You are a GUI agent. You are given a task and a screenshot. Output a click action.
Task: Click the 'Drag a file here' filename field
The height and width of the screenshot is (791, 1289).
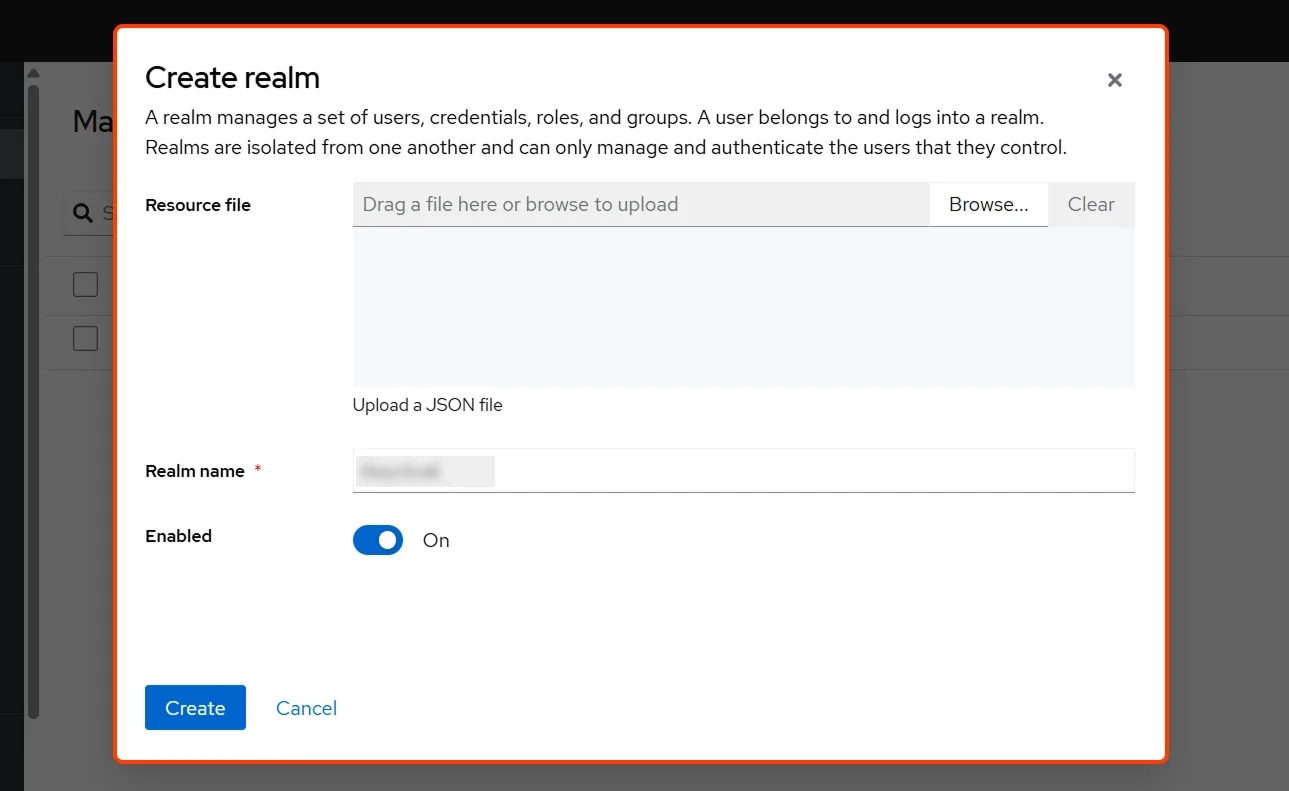point(641,204)
